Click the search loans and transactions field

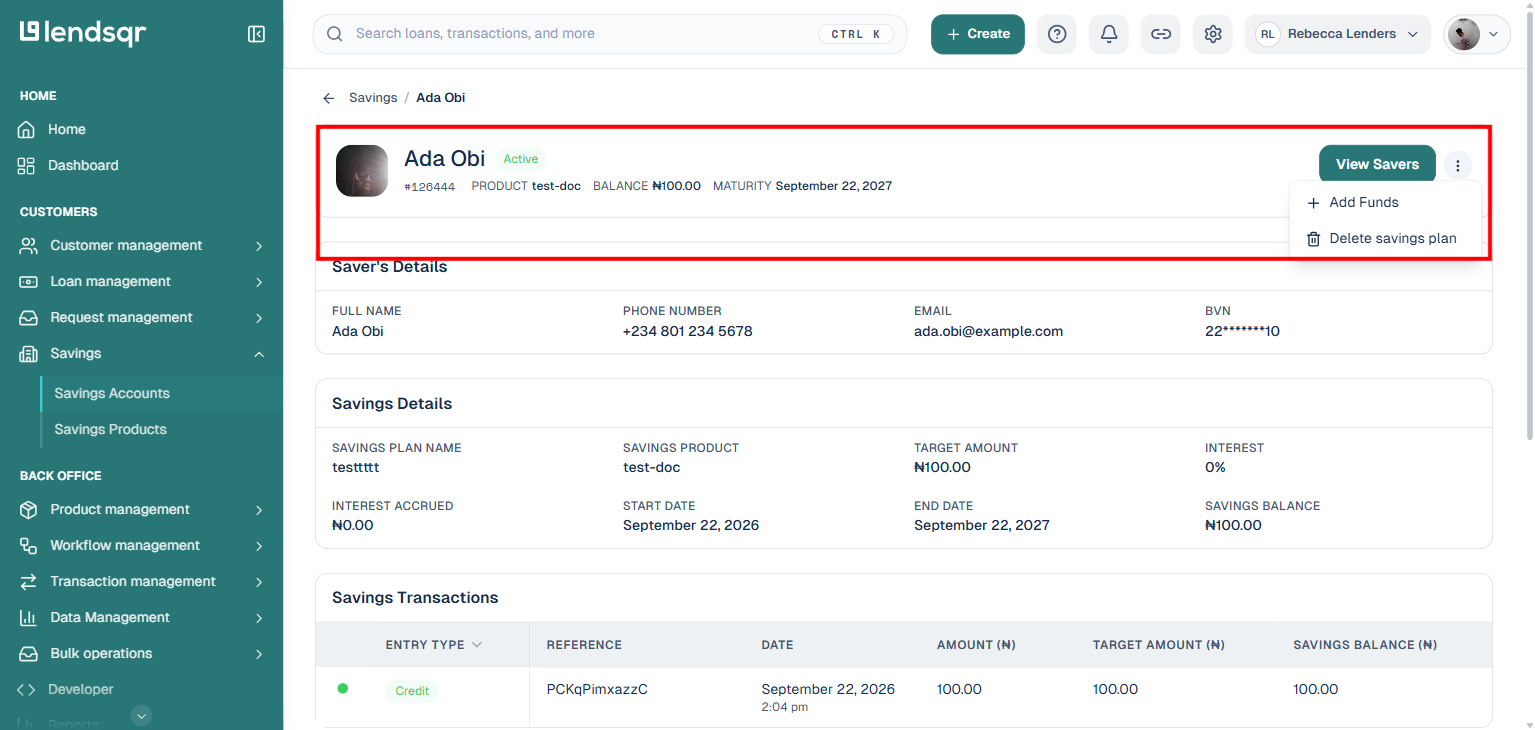click(610, 34)
